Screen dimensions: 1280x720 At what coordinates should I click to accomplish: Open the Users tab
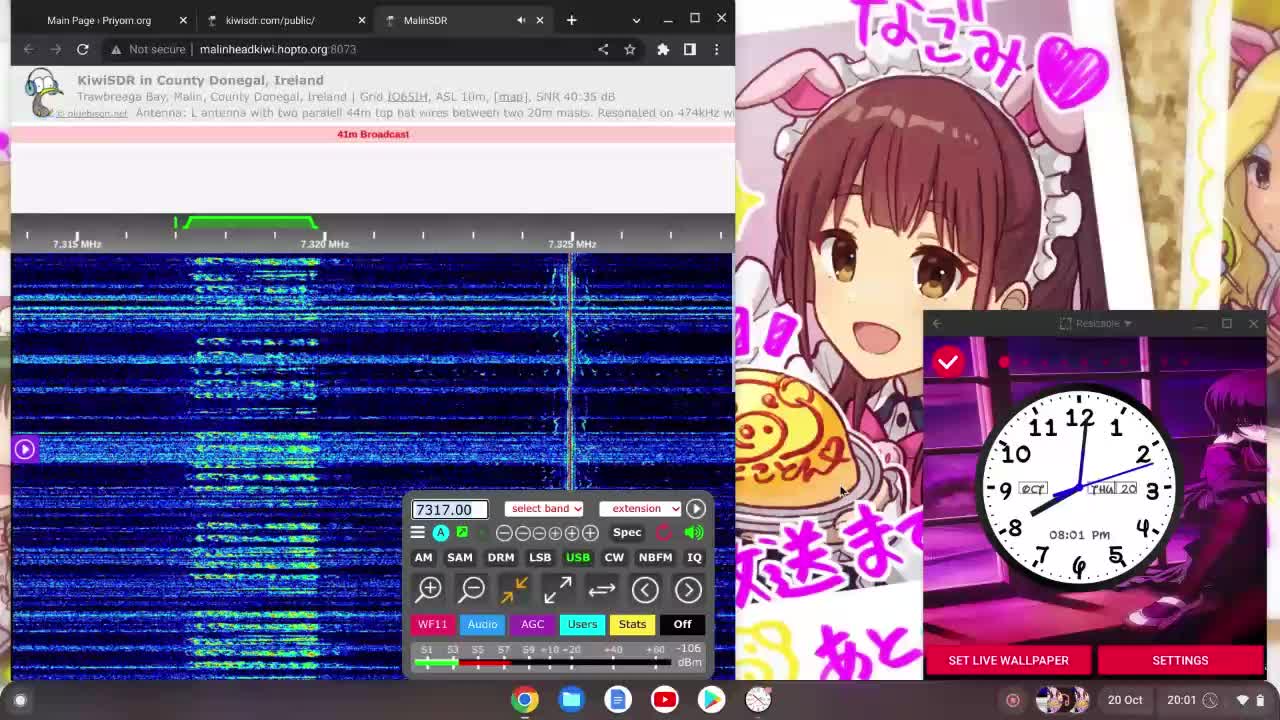point(582,624)
